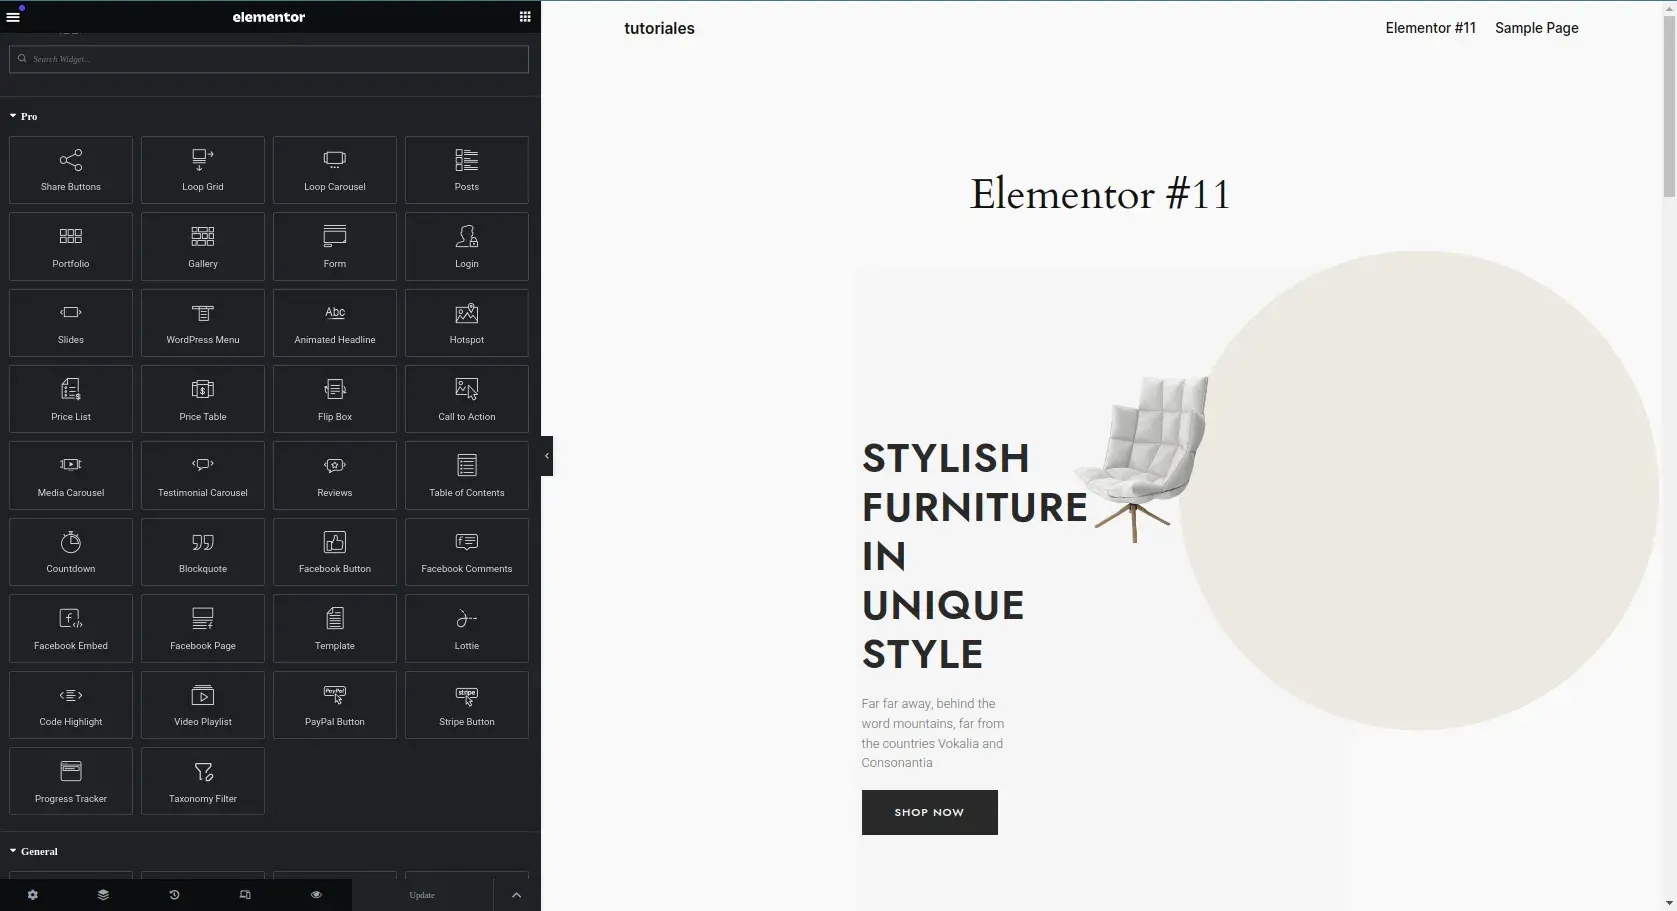Toggle preview changes eye icon
The width and height of the screenshot is (1677, 911).
[x=316, y=895]
